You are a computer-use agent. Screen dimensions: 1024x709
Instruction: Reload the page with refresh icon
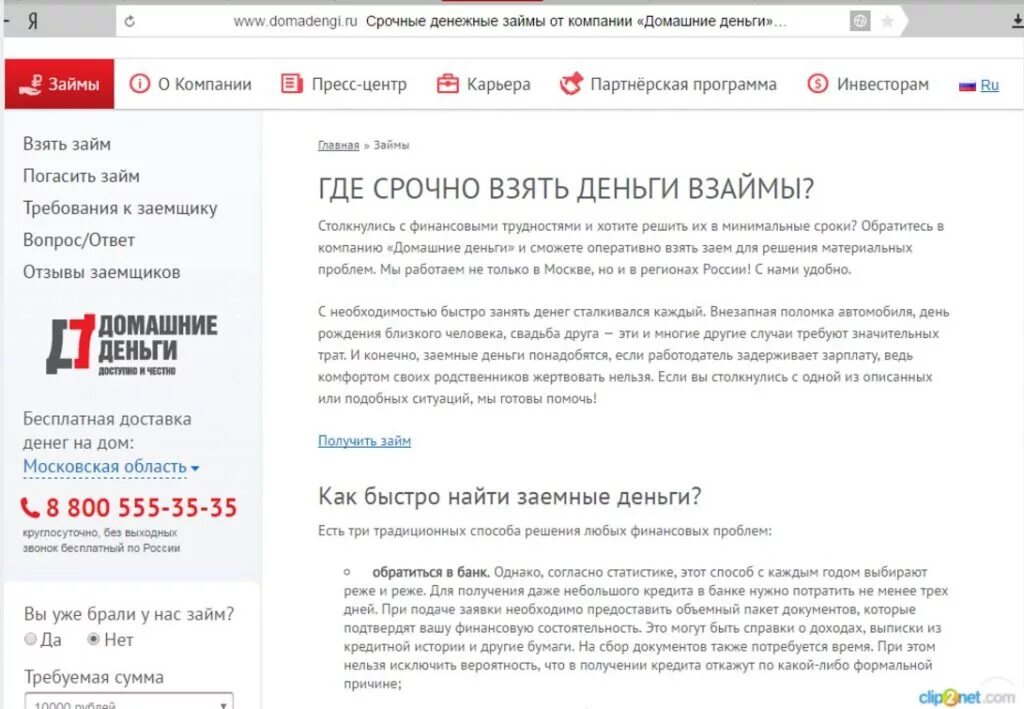coord(129,22)
